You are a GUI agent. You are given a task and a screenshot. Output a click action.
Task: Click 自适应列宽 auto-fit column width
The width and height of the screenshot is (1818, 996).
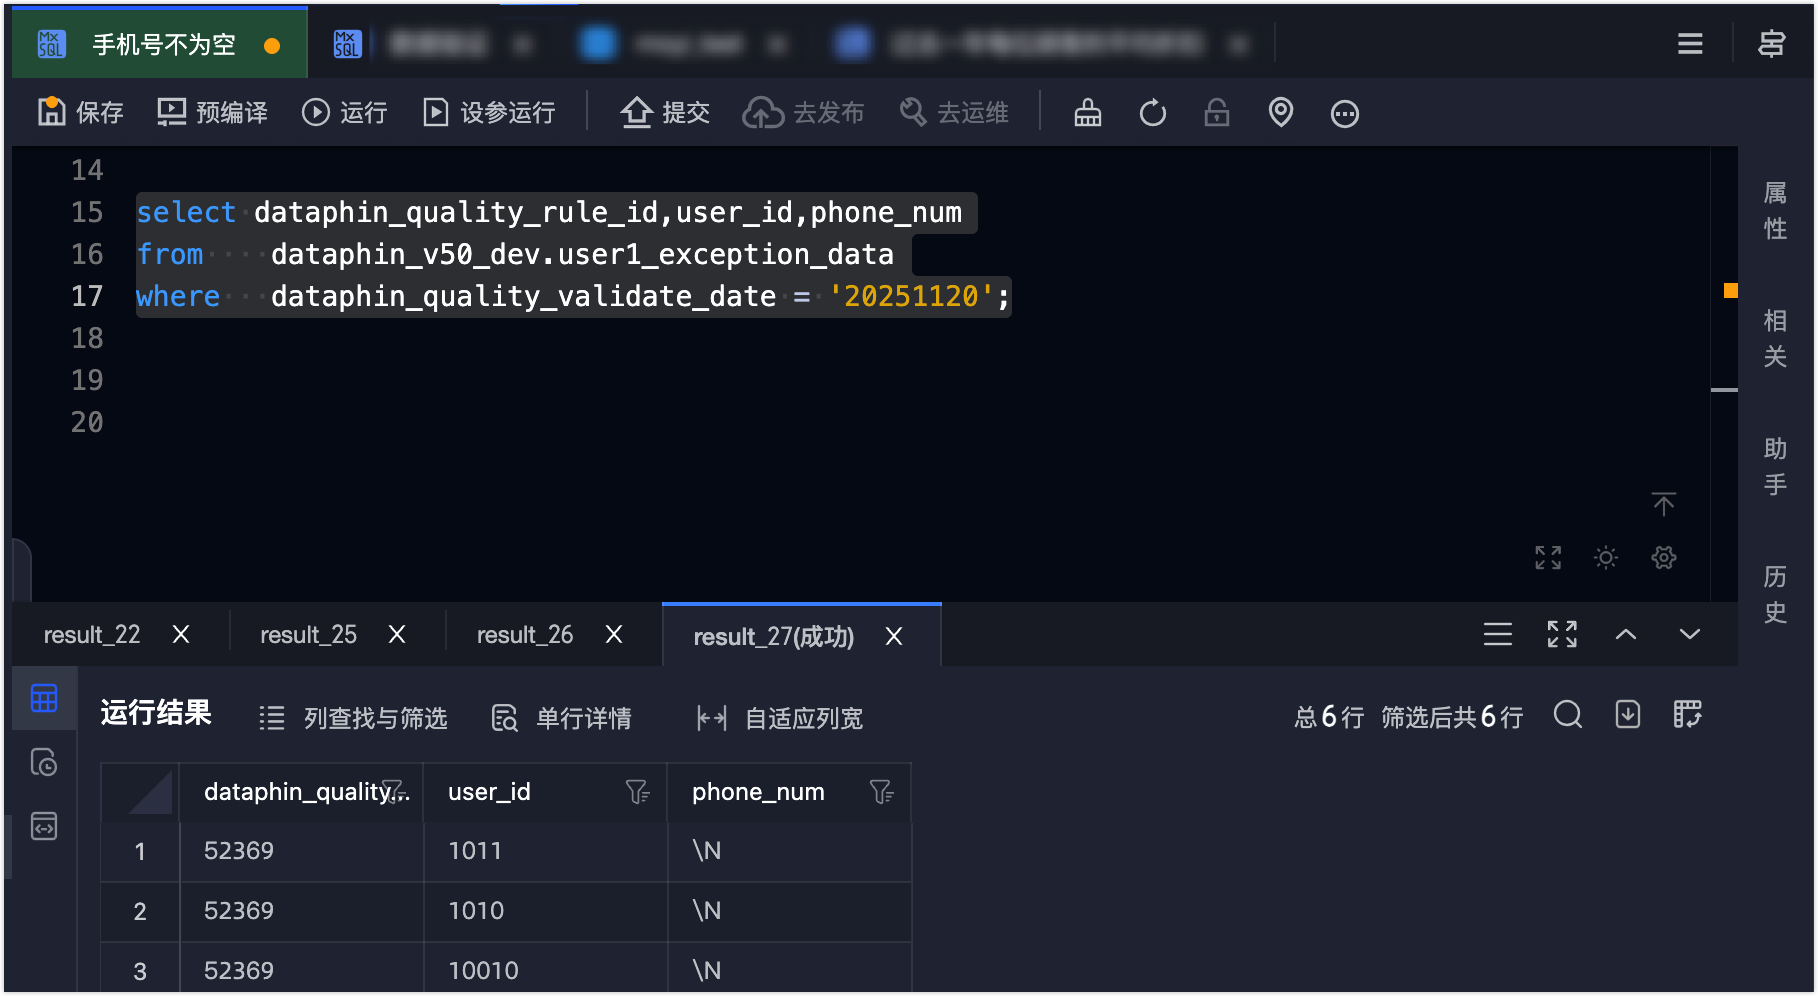tap(780, 718)
